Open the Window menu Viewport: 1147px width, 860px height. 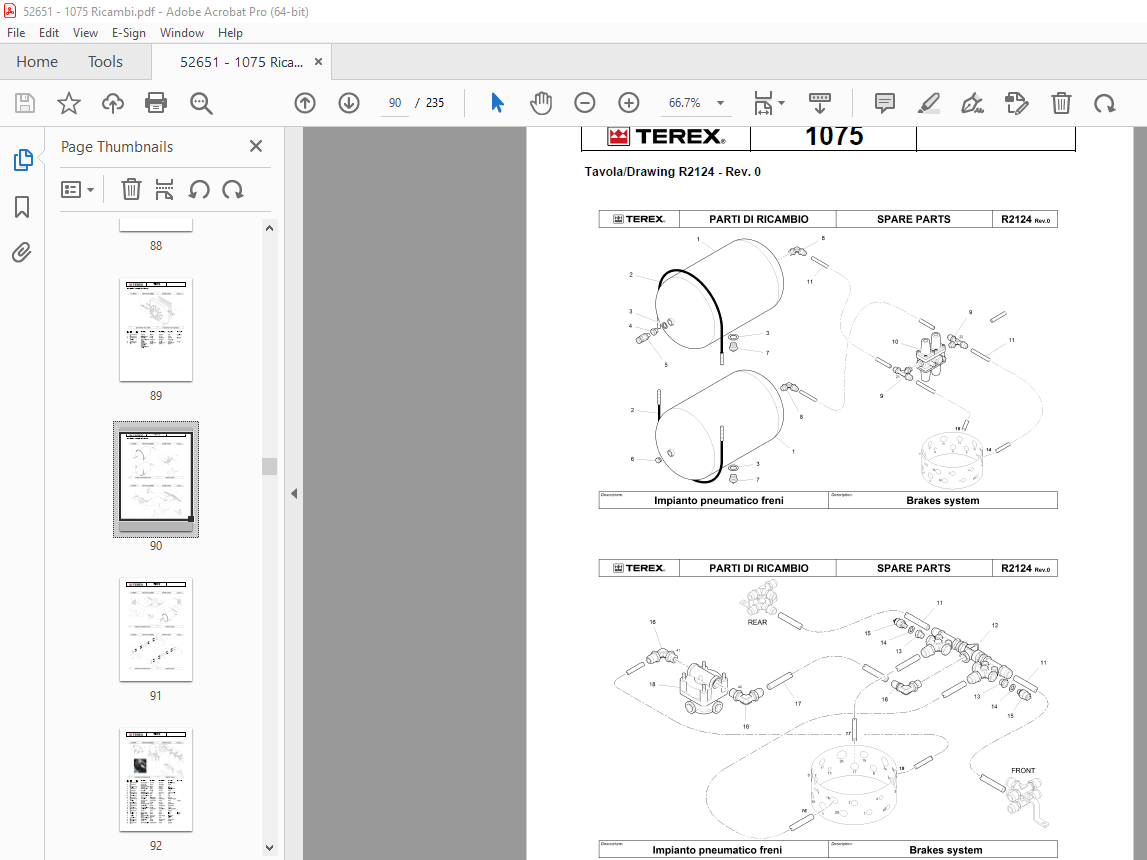181,33
